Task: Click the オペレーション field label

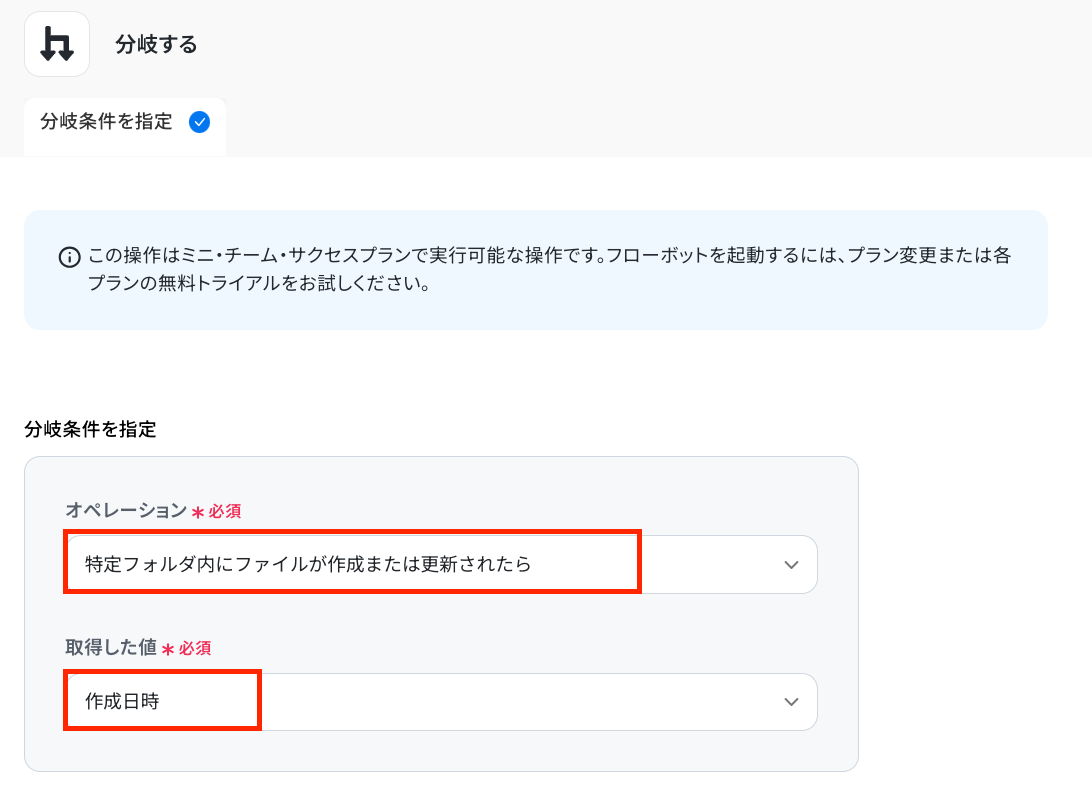Action: [126, 511]
